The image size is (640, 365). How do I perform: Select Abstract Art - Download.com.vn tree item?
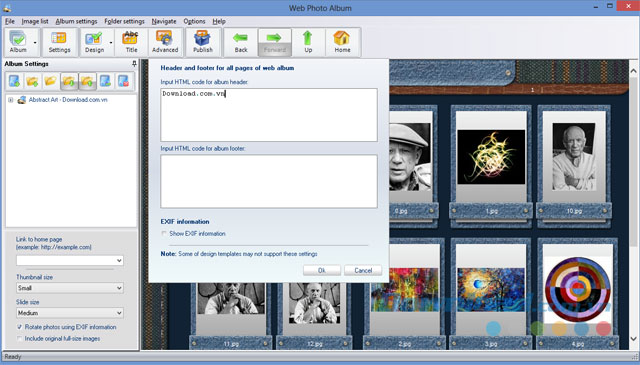point(68,100)
